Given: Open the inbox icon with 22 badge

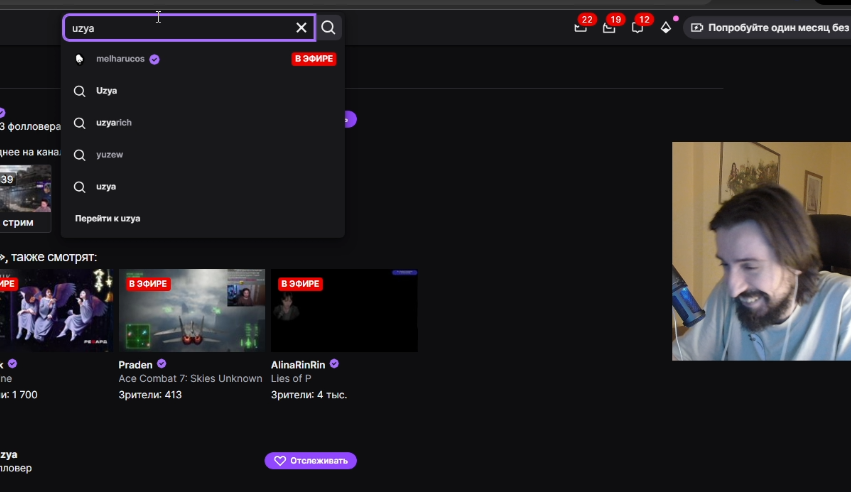Looking at the screenshot, I should click(x=581, y=28).
